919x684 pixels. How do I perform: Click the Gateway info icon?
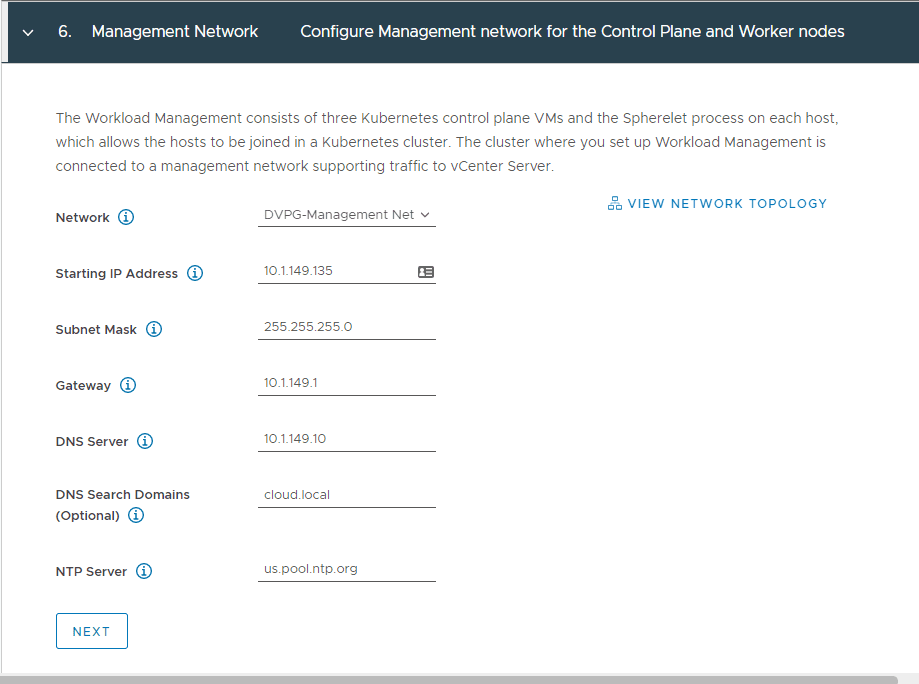pyautogui.click(x=127, y=385)
